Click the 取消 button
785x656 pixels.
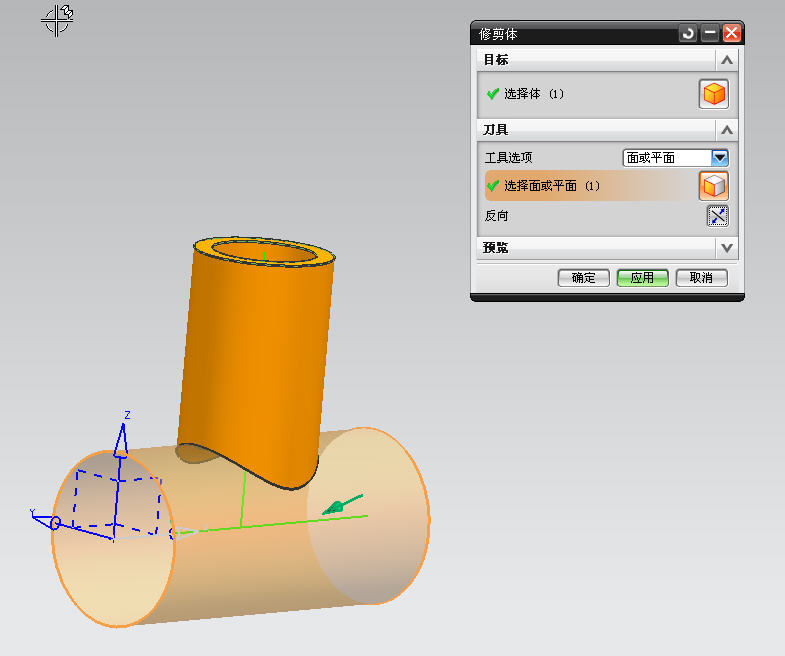pyautogui.click(x=701, y=278)
